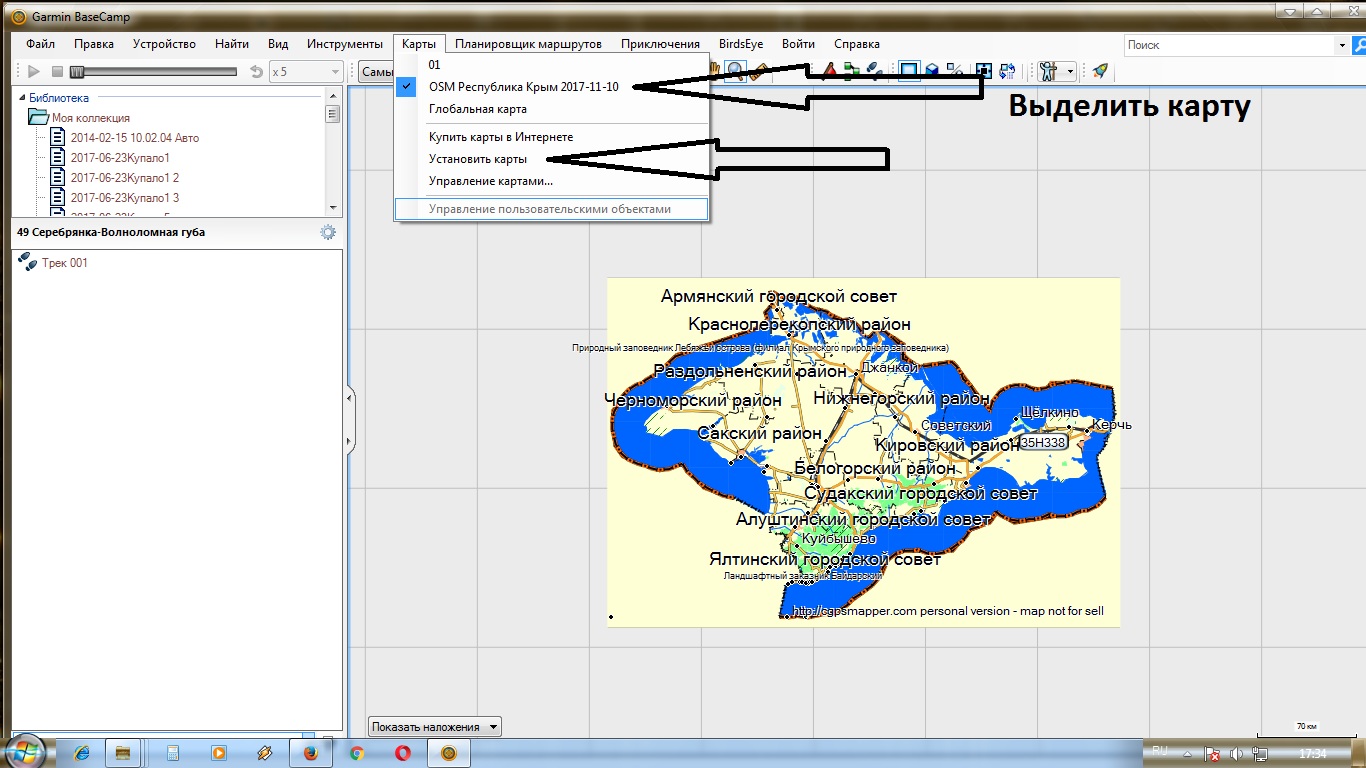
Task: Click the left panel collapse handle
Action: coord(350,418)
